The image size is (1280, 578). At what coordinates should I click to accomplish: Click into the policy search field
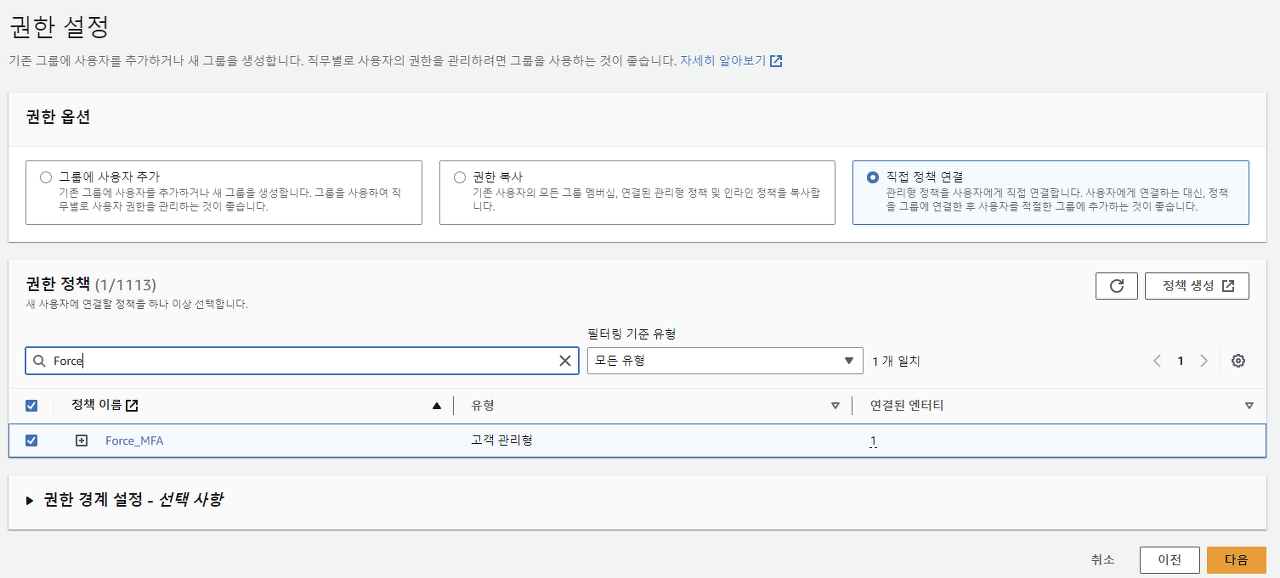300,361
